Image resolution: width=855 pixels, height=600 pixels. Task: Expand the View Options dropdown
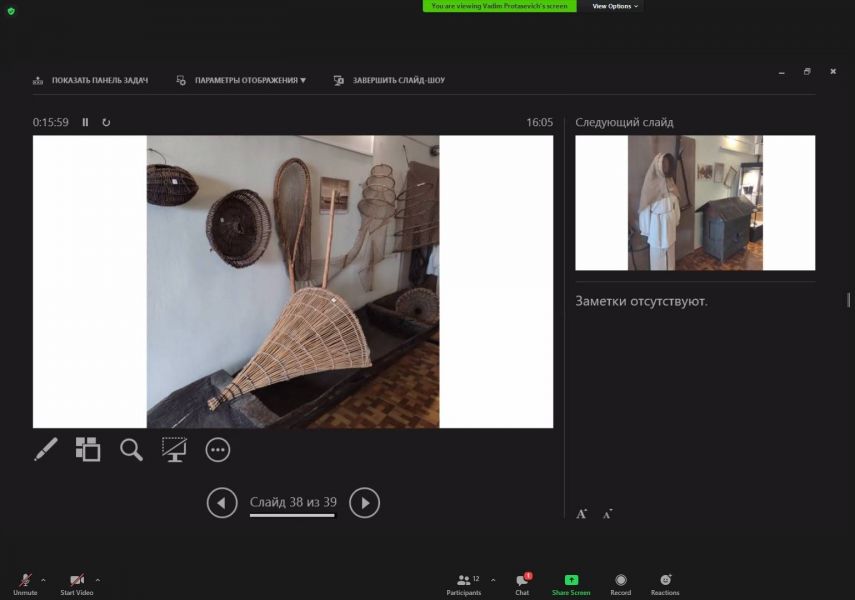point(614,6)
